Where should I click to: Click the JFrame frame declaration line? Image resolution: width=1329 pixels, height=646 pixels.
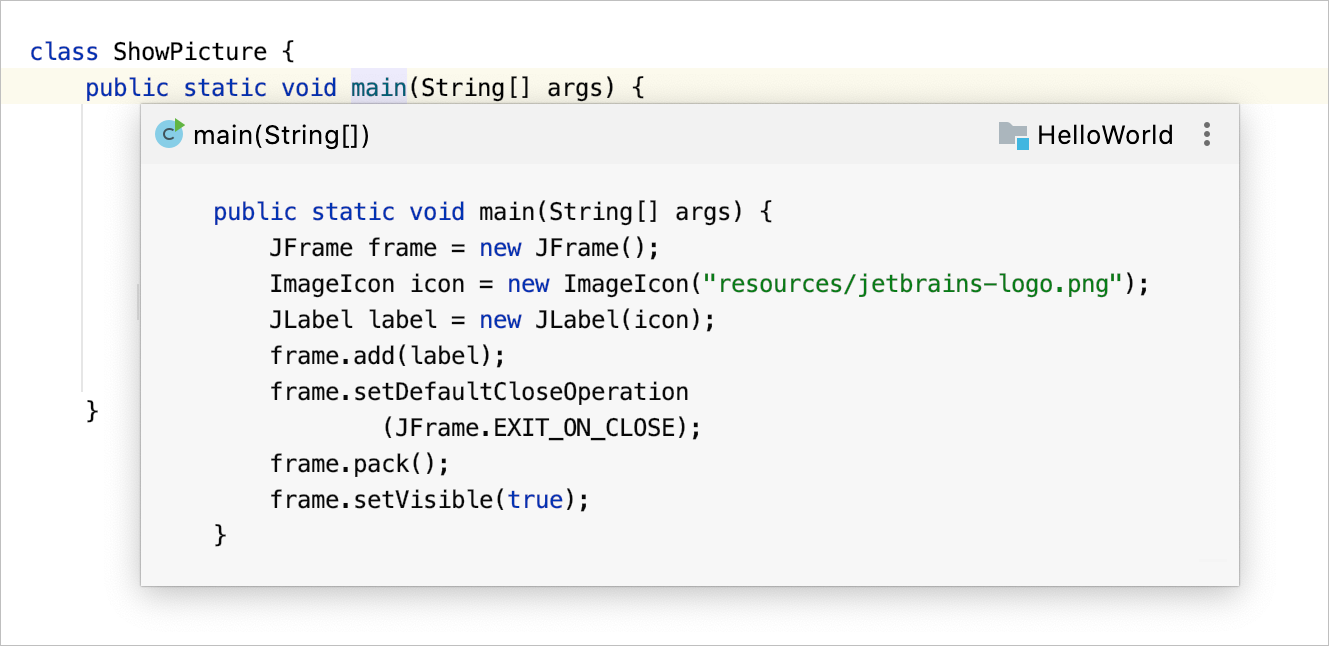point(353,248)
